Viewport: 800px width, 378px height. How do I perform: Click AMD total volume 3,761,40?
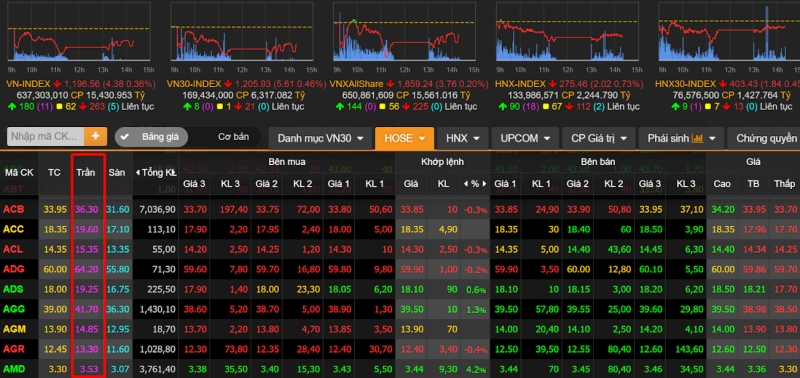157,369
